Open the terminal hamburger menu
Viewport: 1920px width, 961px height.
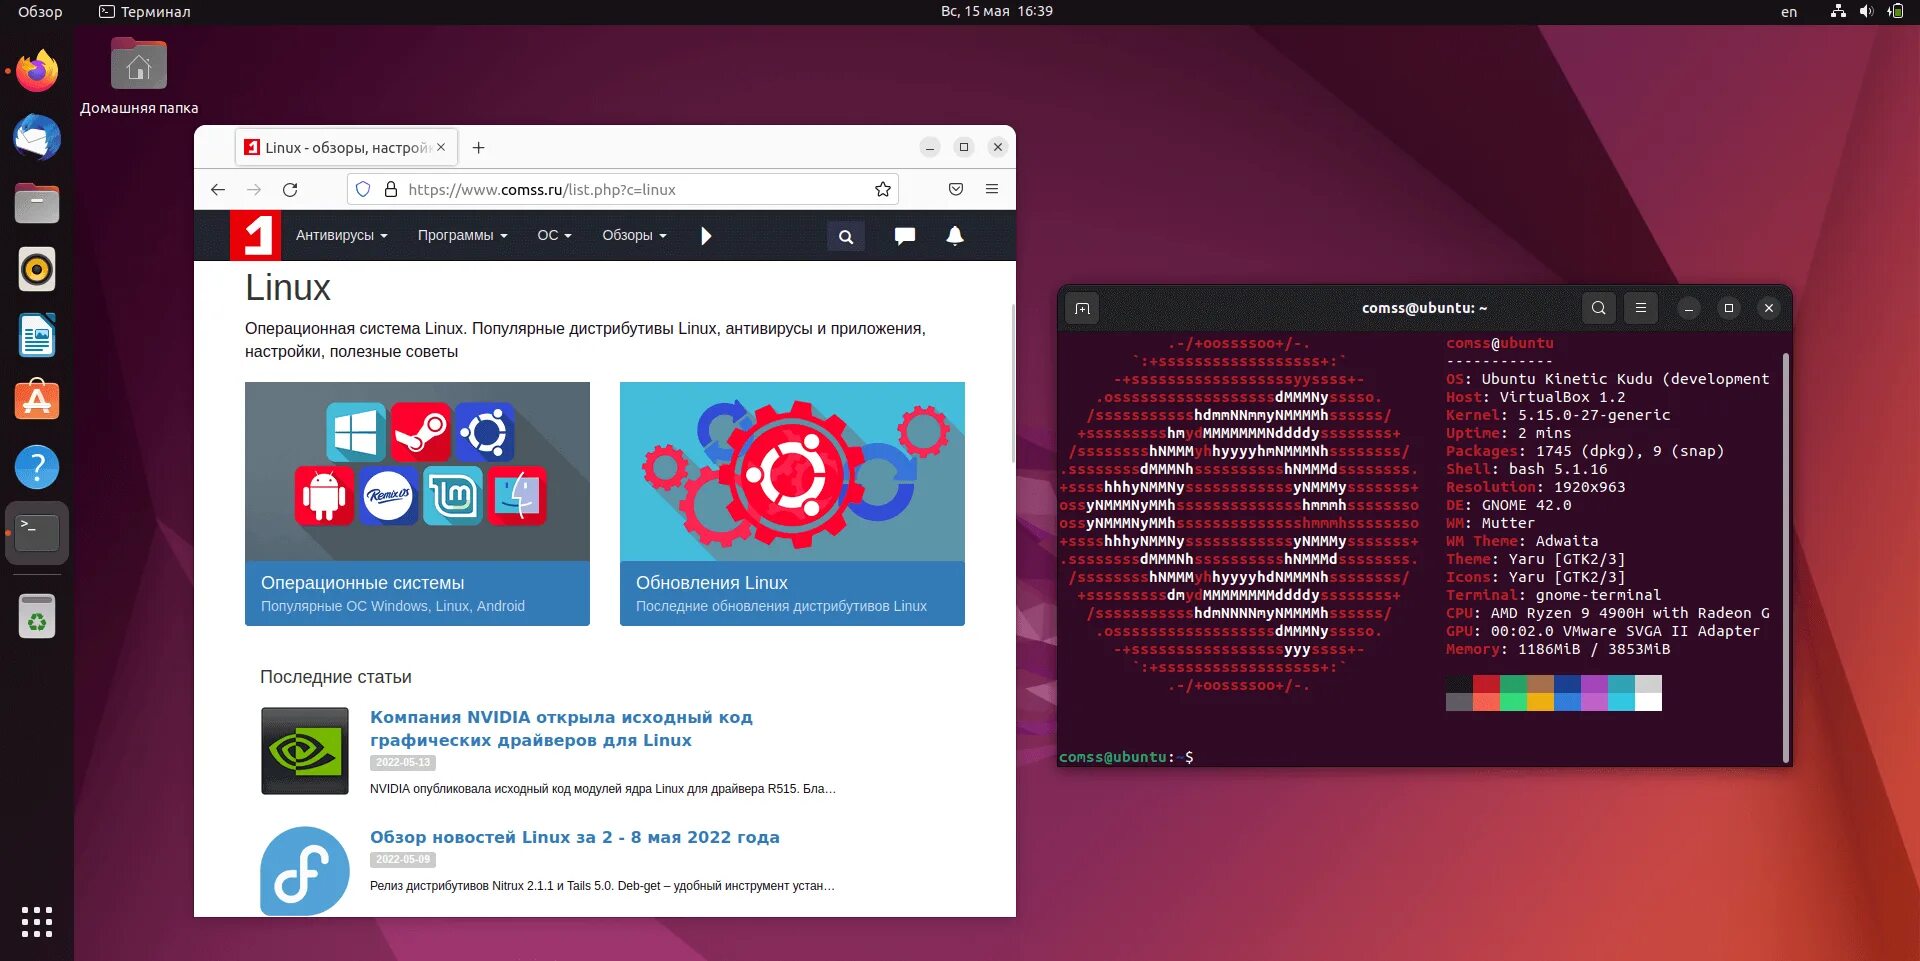(x=1641, y=308)
